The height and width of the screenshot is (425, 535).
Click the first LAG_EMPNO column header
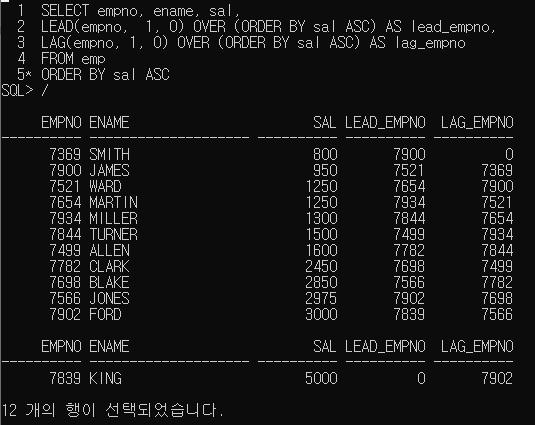click(x=477, y=122)
